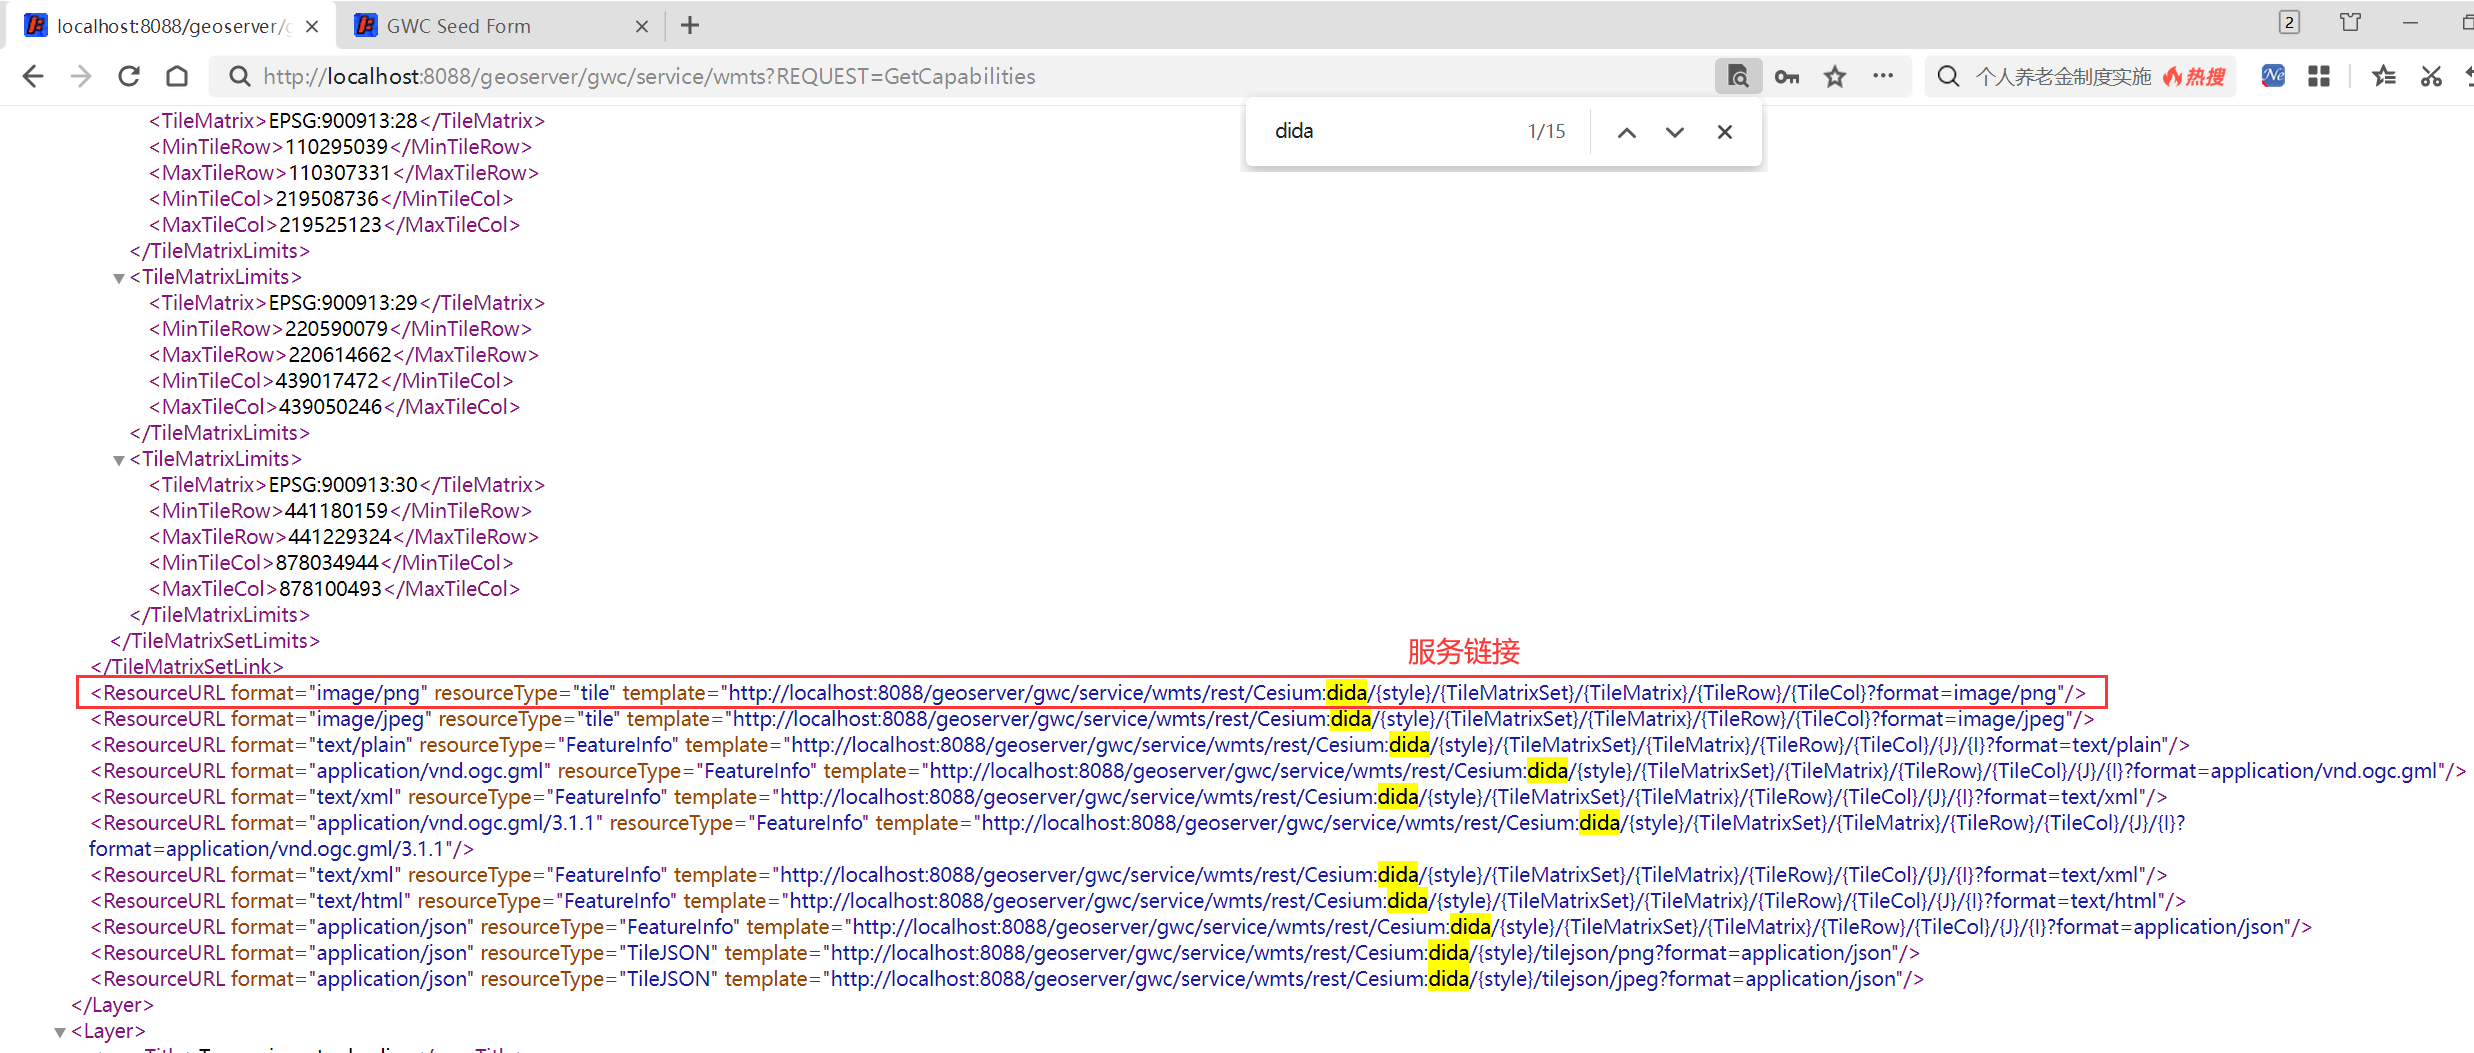Image resolution: width=2474 pixels, height=1053 pixels.
Task: Close the find bar
Action: tap(1724, 132)
